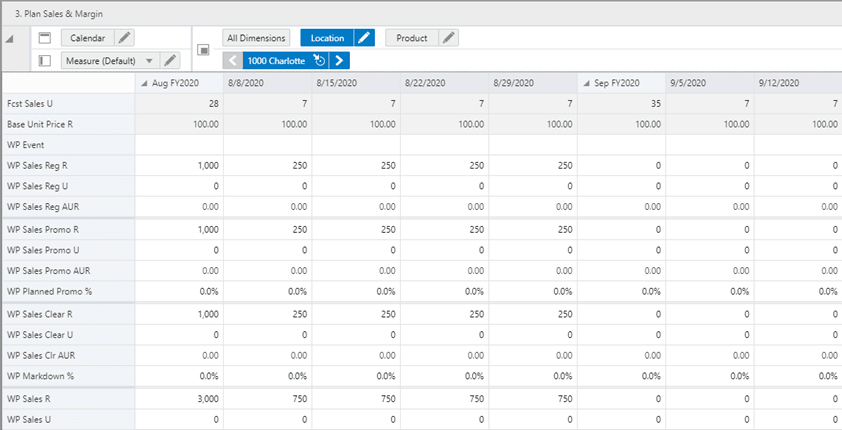The height and width of the screenshot is (430, 842).
Task: Click the column axis layout icon beside Calendar
Action: pyautogui.click(x=45, y=38)
